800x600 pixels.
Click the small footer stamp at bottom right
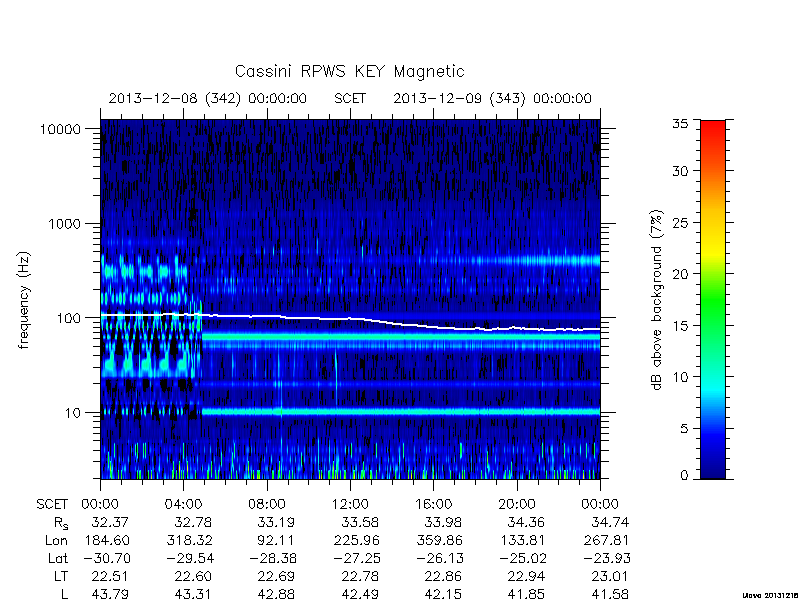[770, 595]
